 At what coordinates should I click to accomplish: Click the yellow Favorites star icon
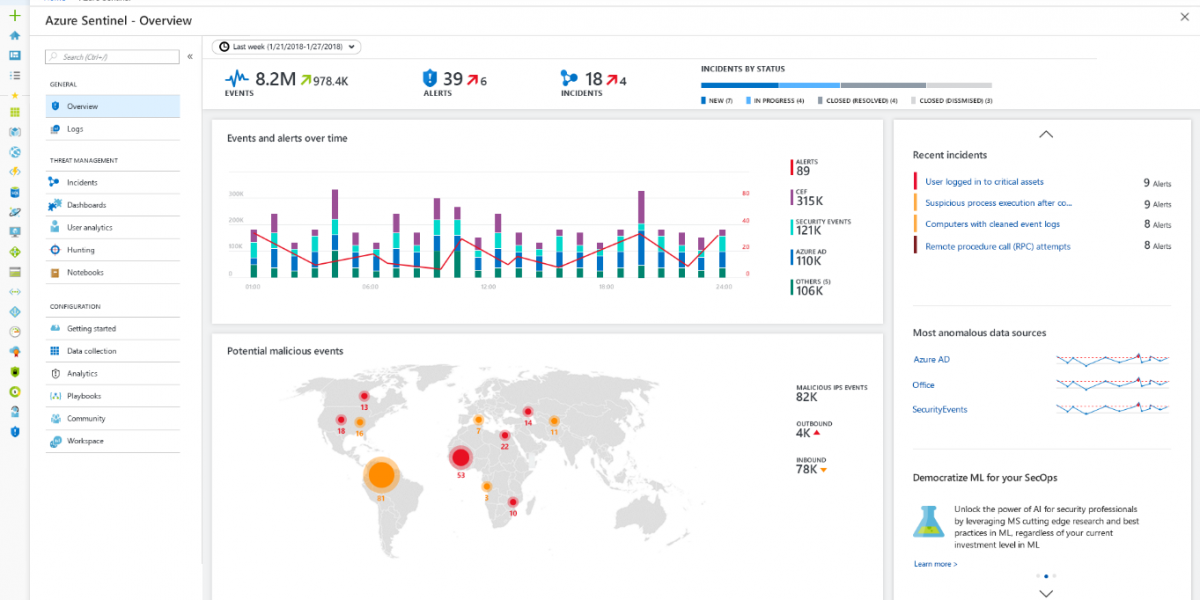click(x=14, y=95)
